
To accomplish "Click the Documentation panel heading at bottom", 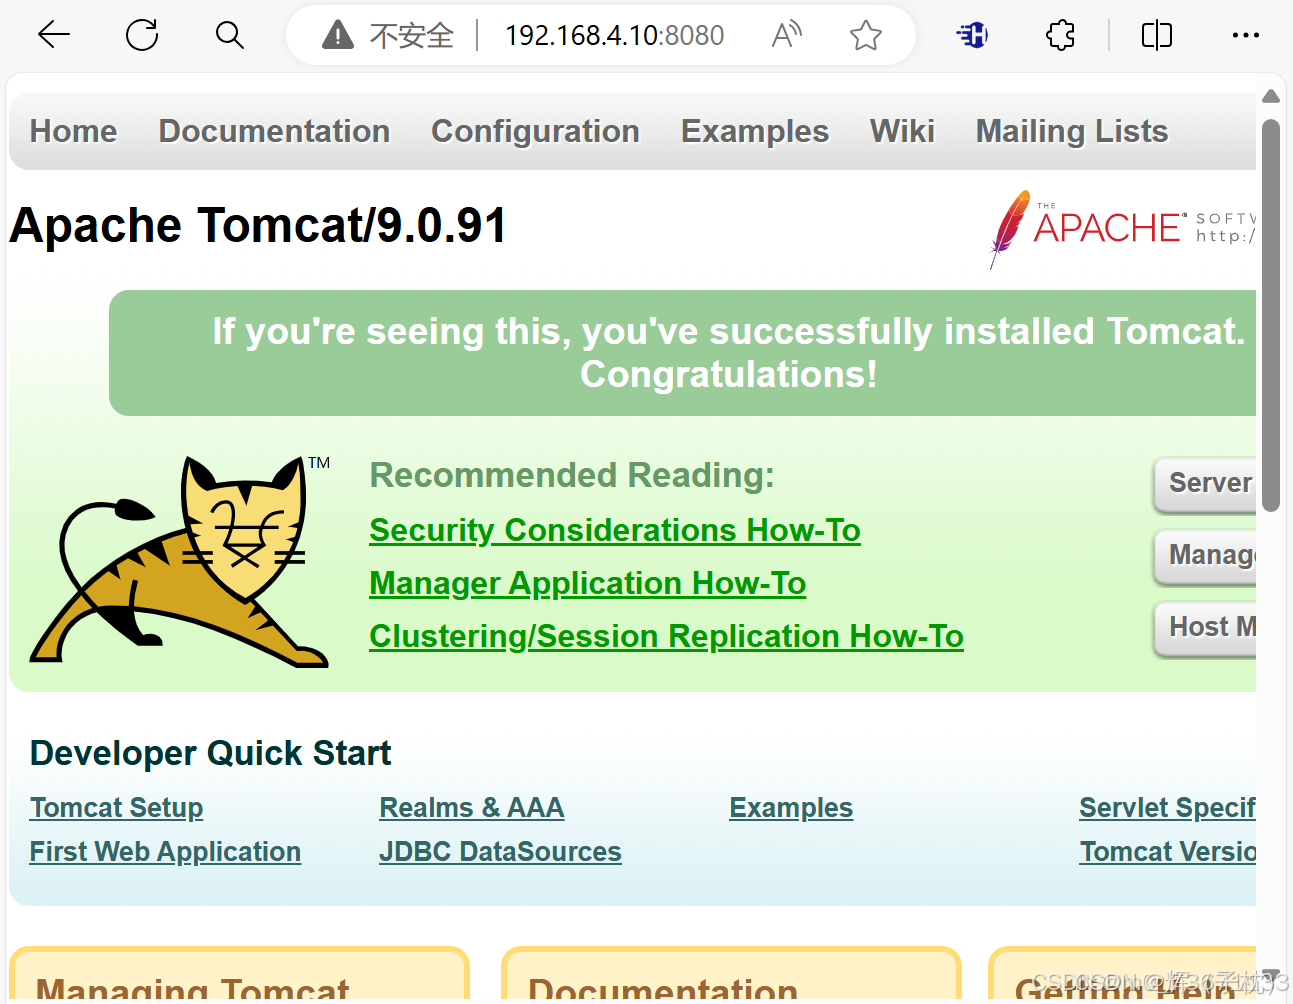I will 663,988.
